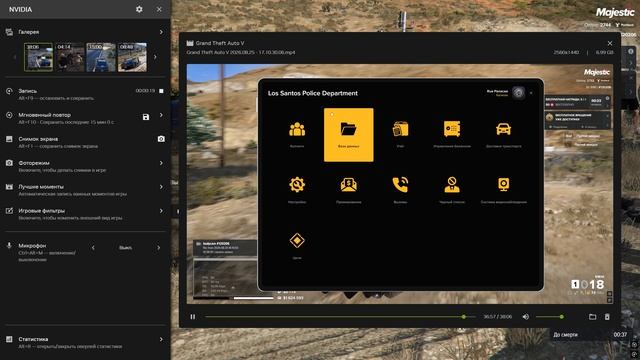Click the Los Santos Police Department title
The image size is (640, 360).
click(313, 93)
